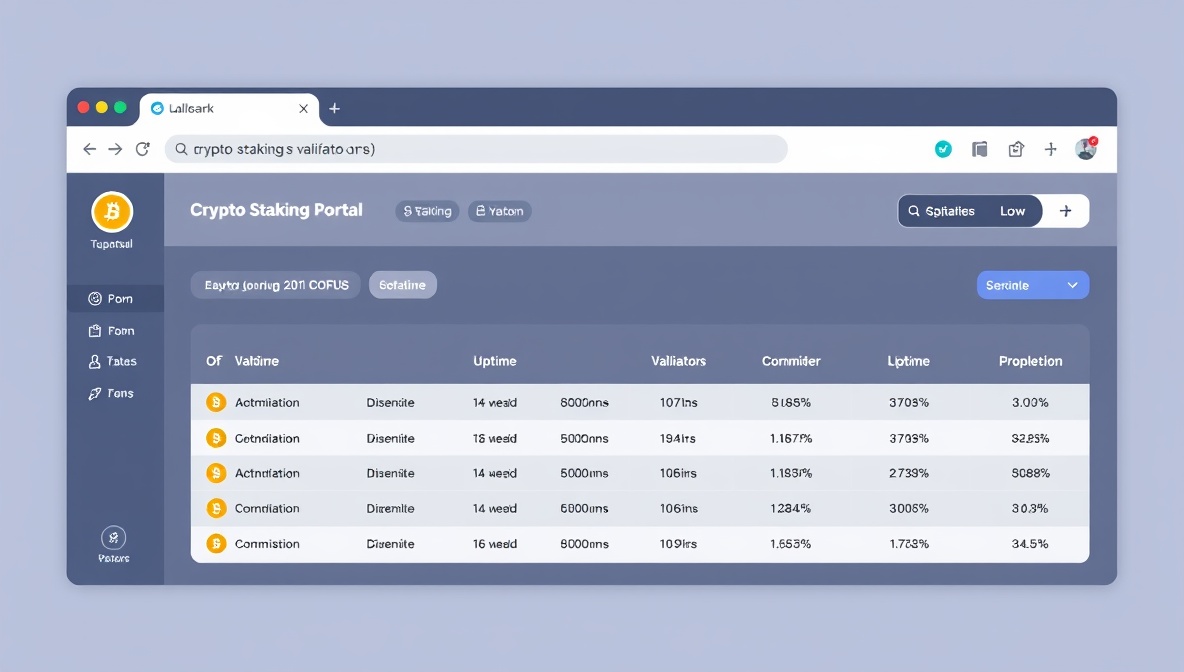The width and height of the screenshot is (1184, 672).
Task: Click the 34.5% propletion value
Action: click(x=1030, y=544)
